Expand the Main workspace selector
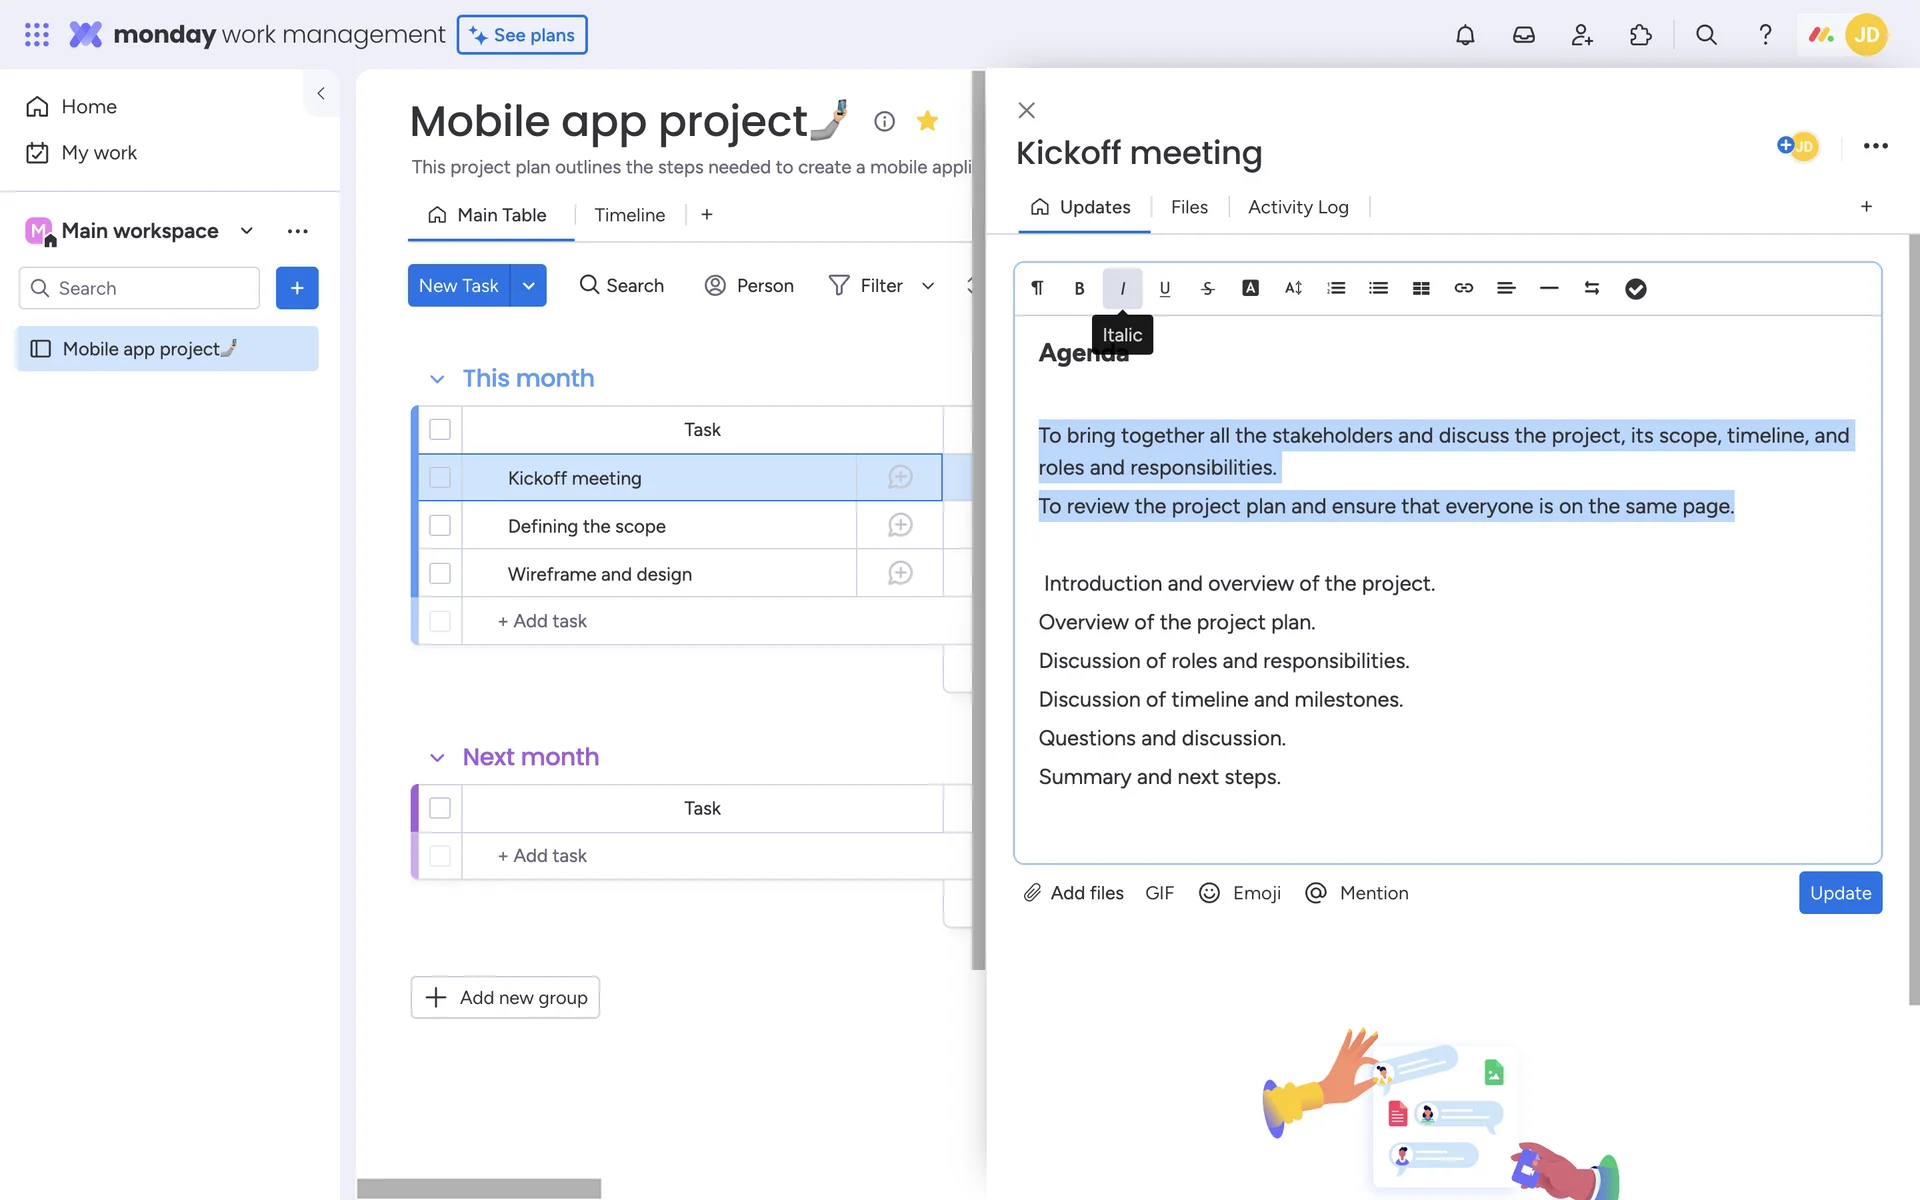This screenshot has width=1920, height=1200. coord(246,231)
